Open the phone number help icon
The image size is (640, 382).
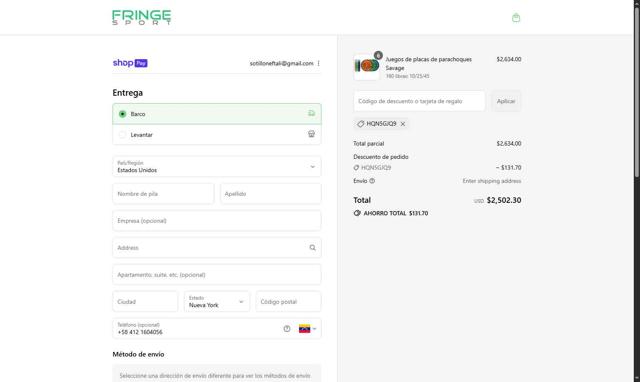click(287, 329)
